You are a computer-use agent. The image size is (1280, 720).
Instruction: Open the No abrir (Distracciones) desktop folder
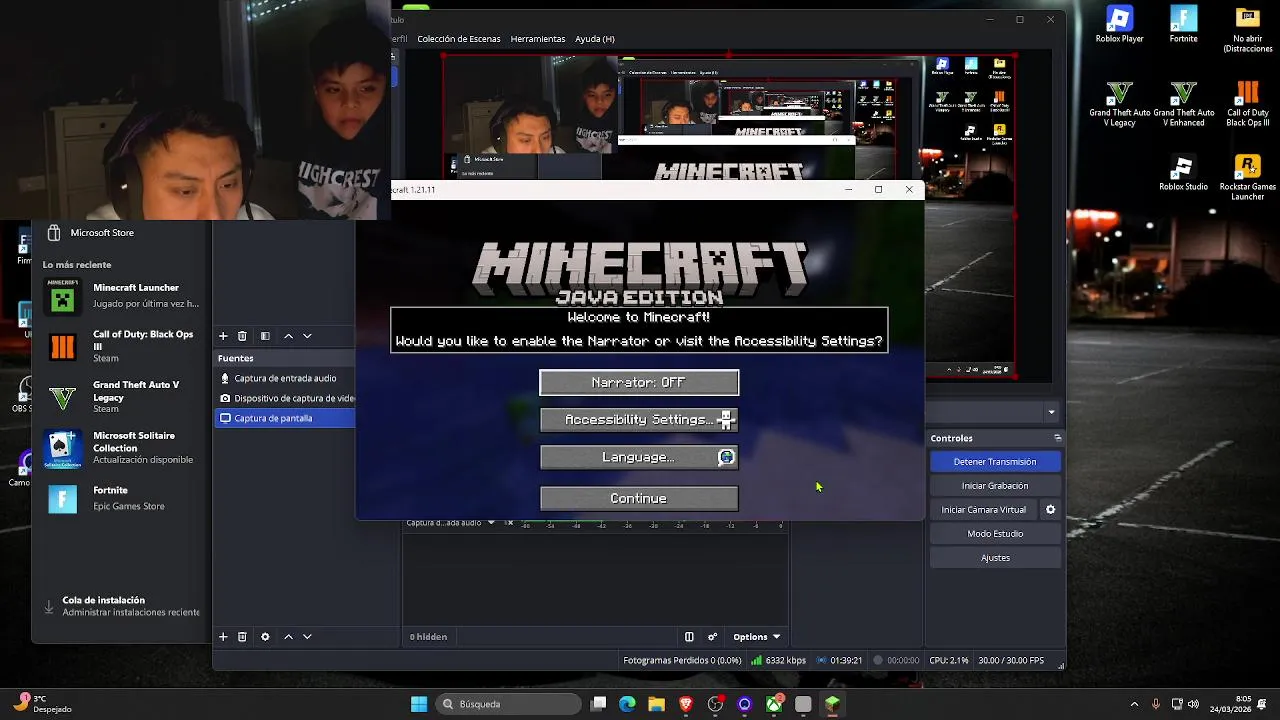pyautogui.click(x=1247, y=30)
